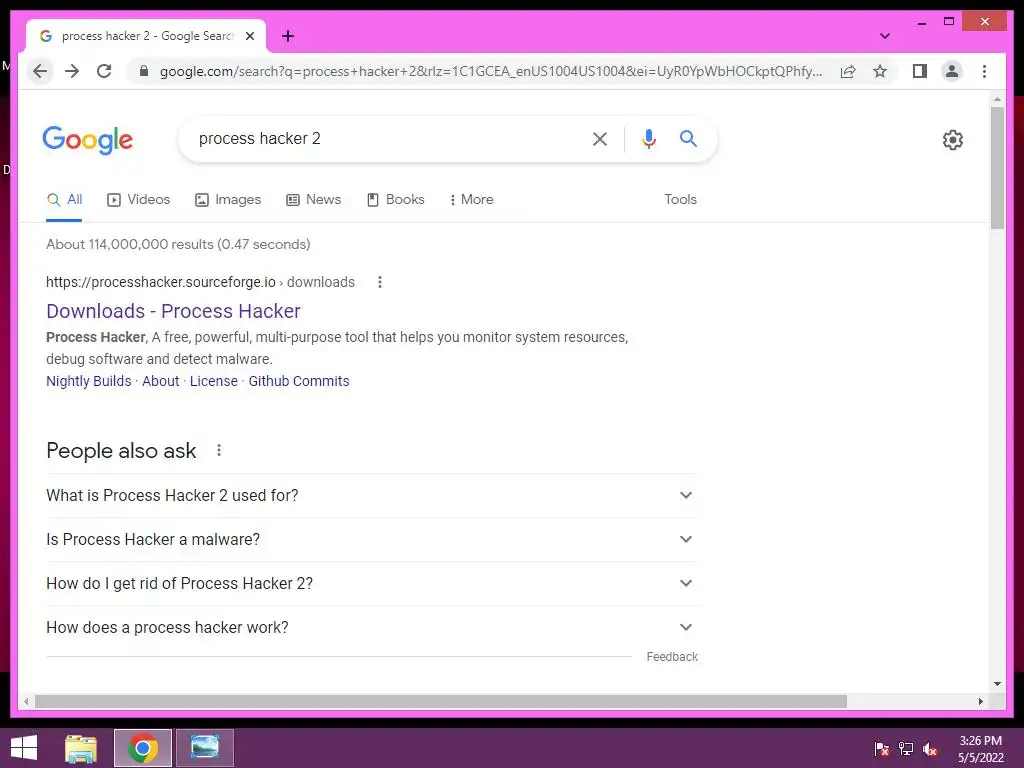Open File Explorer from taskbar
The image size is (1024, 768).
81,748
